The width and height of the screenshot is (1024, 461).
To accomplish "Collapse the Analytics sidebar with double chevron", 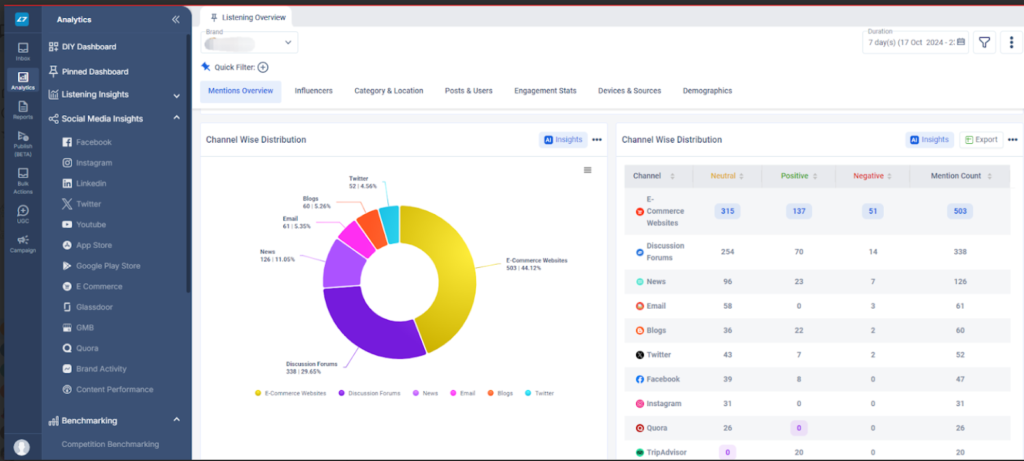I will pyautogui.click(x=176, y=20).
